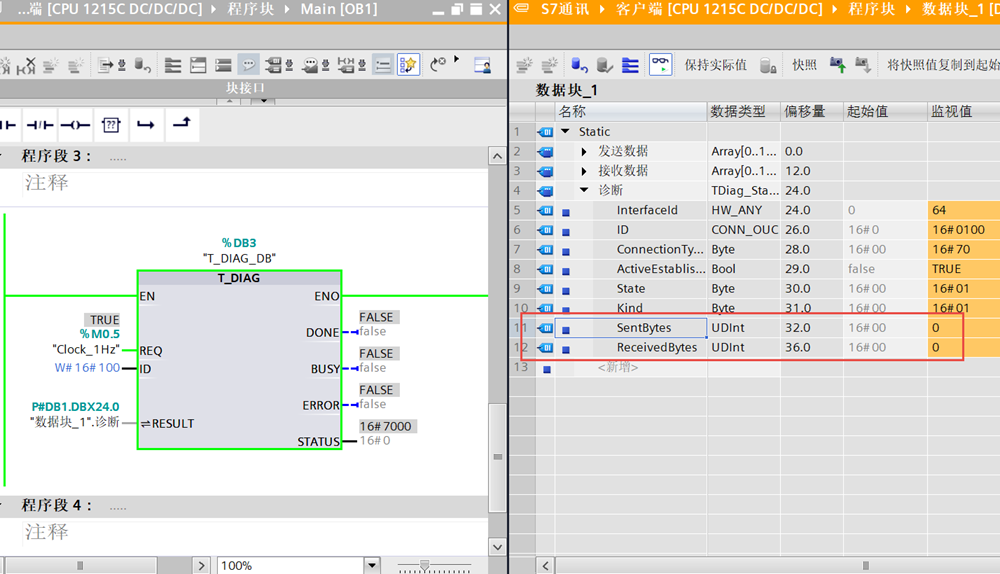
Task: Insert an empty box instruction
Action: pos(111,125)
